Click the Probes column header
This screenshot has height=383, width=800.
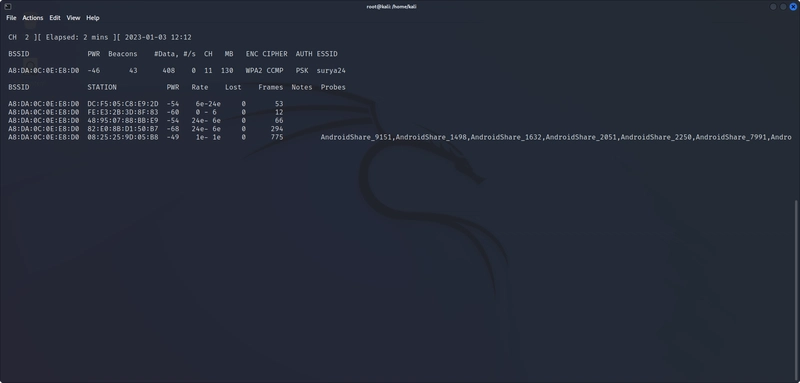tap(333, 87)
